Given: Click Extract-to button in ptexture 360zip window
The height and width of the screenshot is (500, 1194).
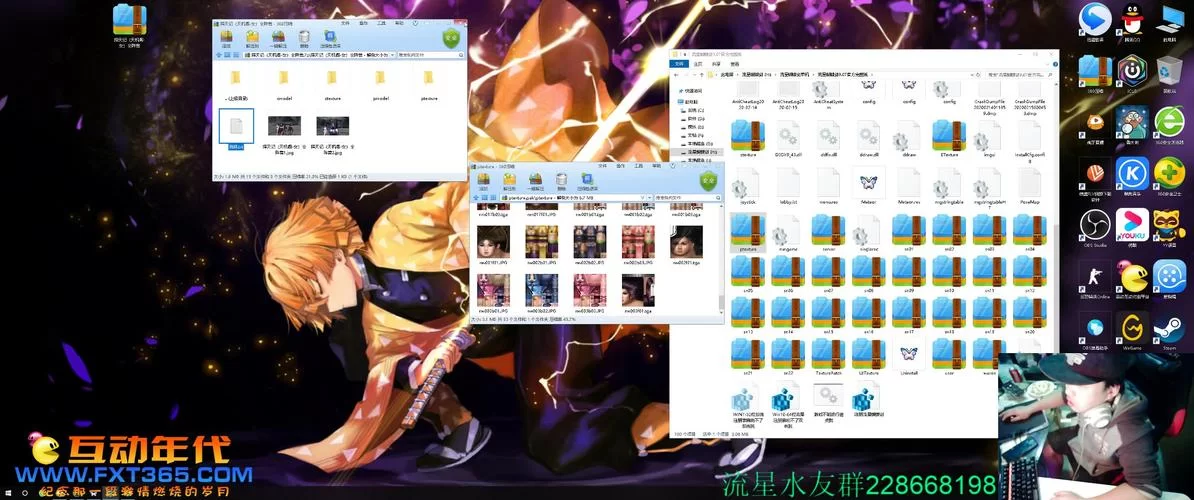Looking at the screenshot, I should pyautogui.click(x=509, y=182).
